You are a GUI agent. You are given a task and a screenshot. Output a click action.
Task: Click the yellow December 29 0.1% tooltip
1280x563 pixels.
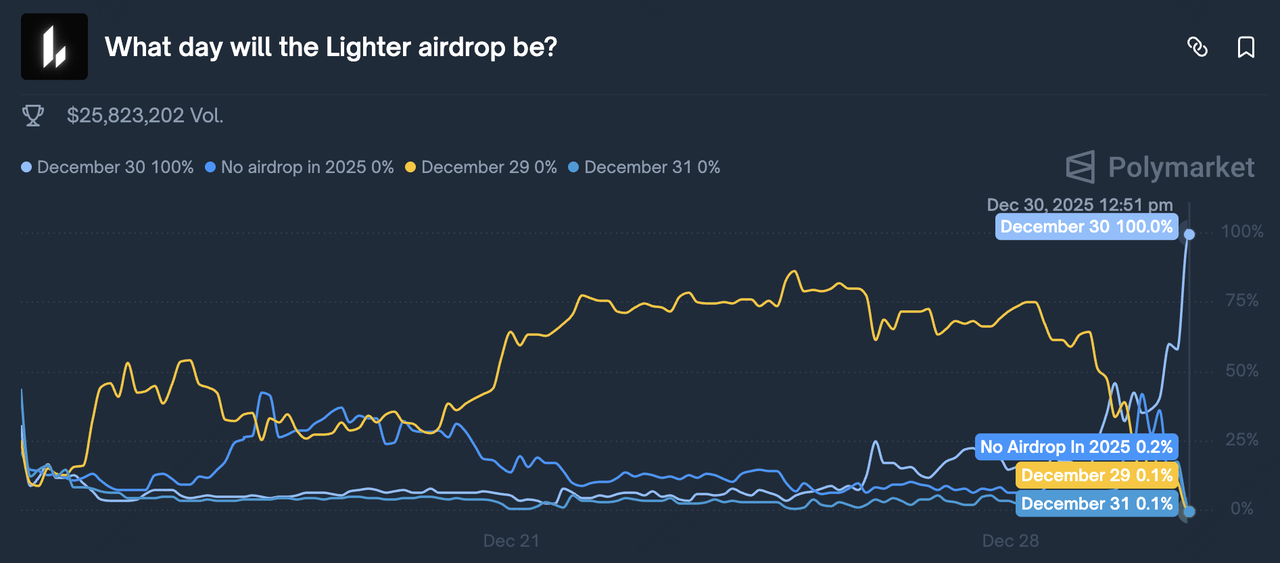[x=1096, y=476]
